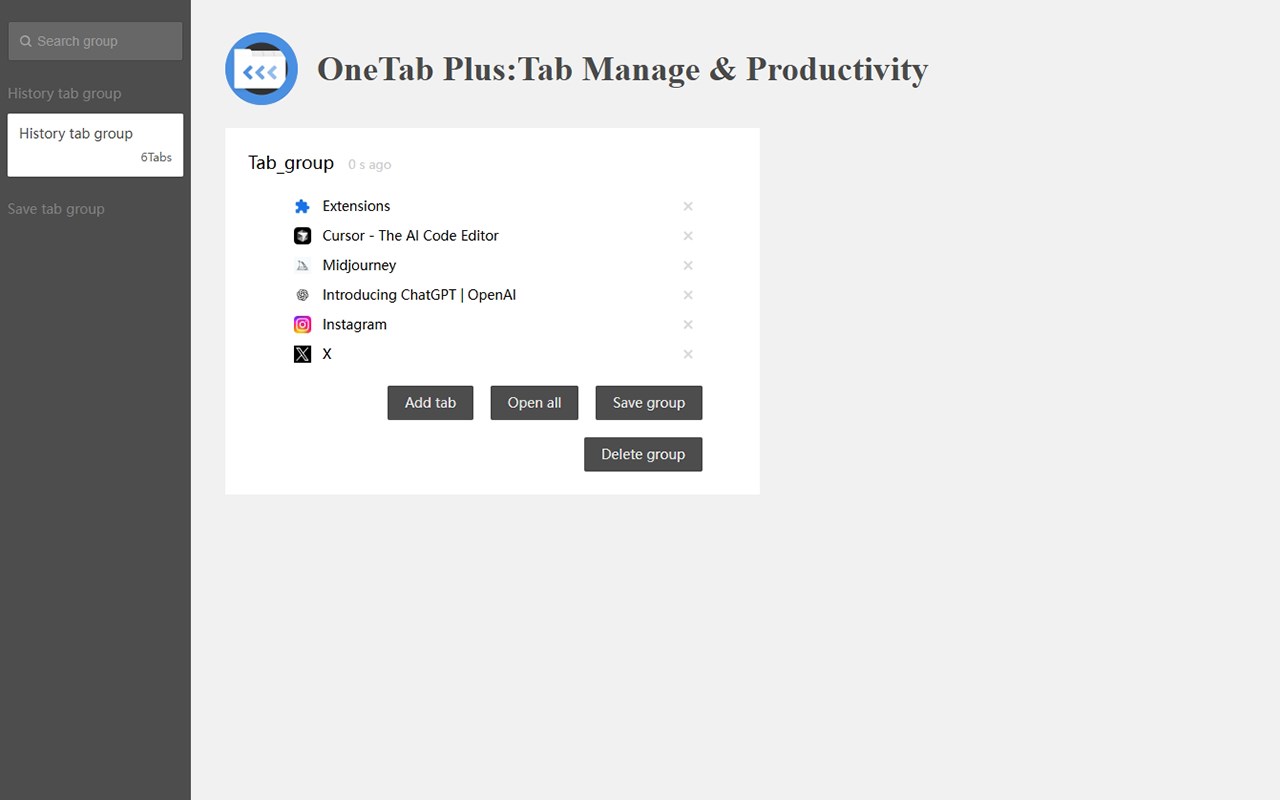Remove the Instagram tab from group
Image resolution: width=1280 pixels, height=800 pixels.
coord(688,324)
